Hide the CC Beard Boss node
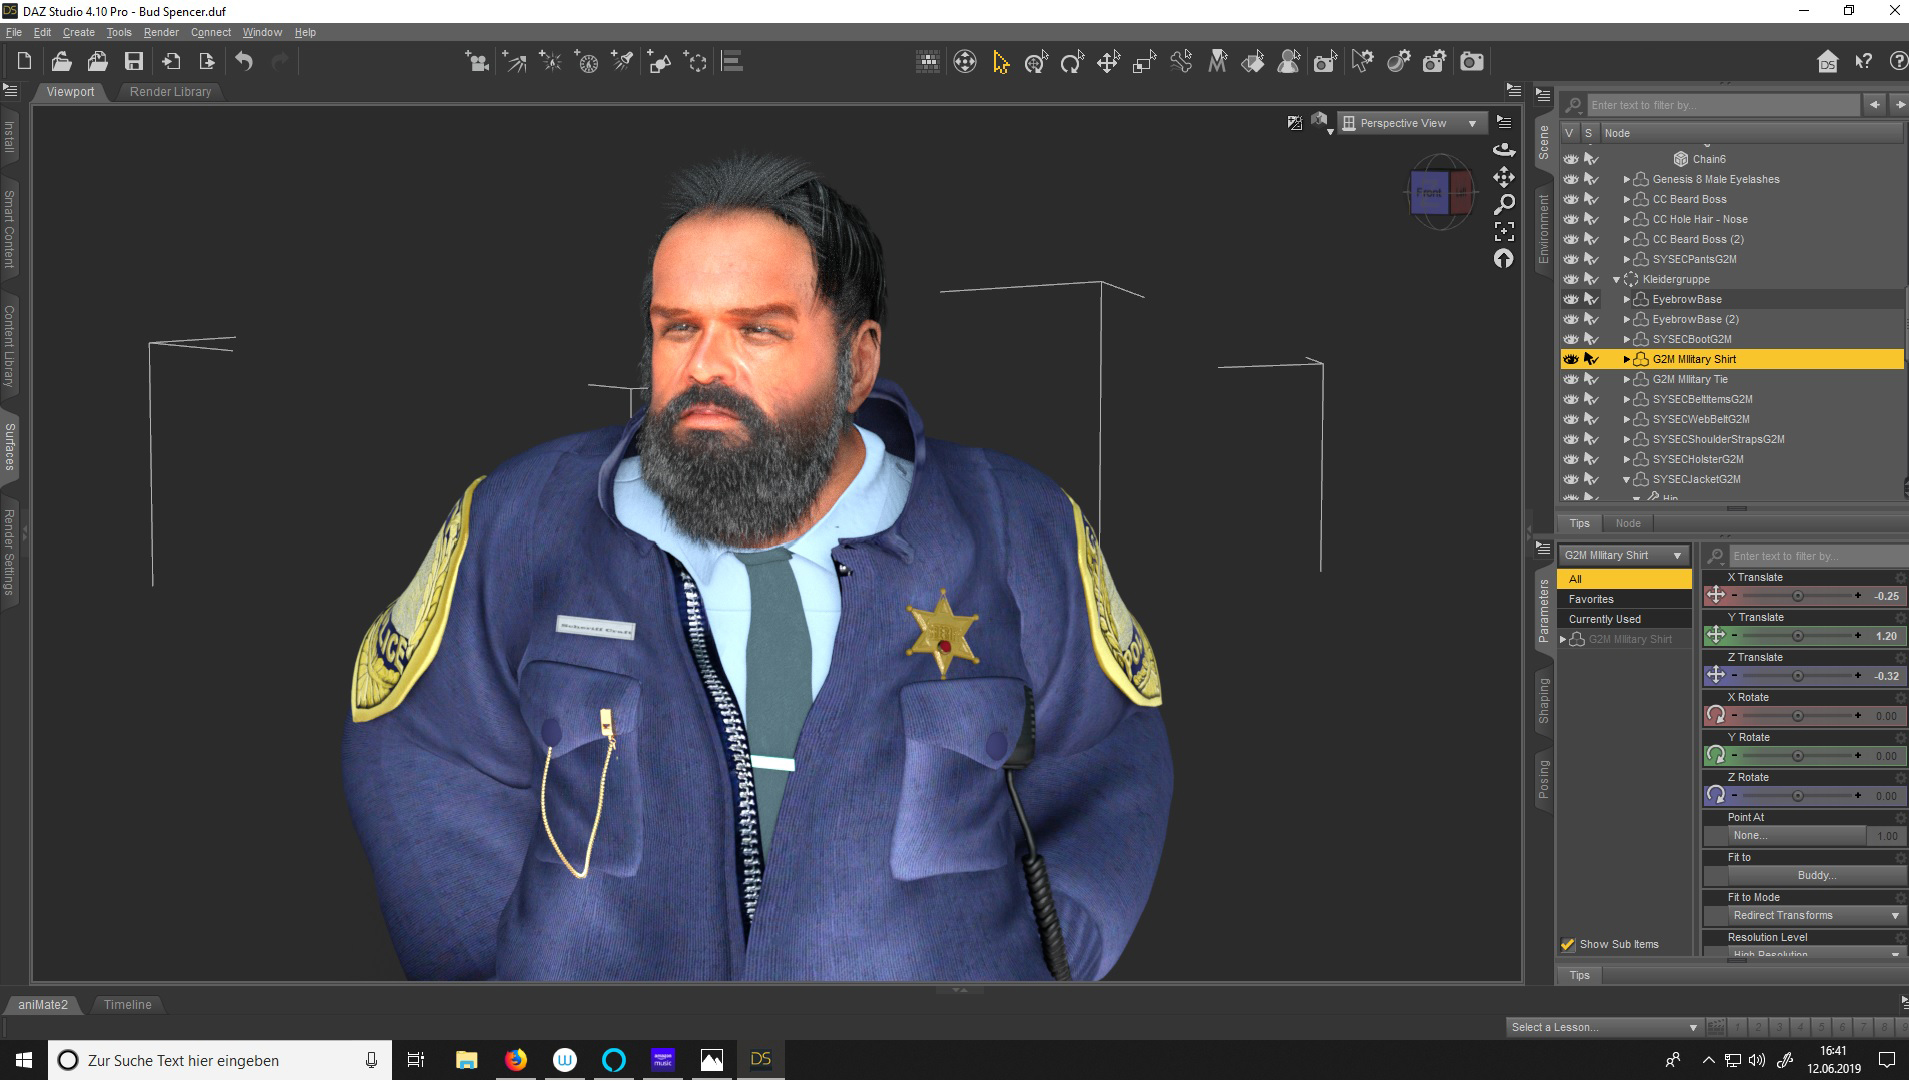Viewport: 1909px width, 1081px height. 1571,199
